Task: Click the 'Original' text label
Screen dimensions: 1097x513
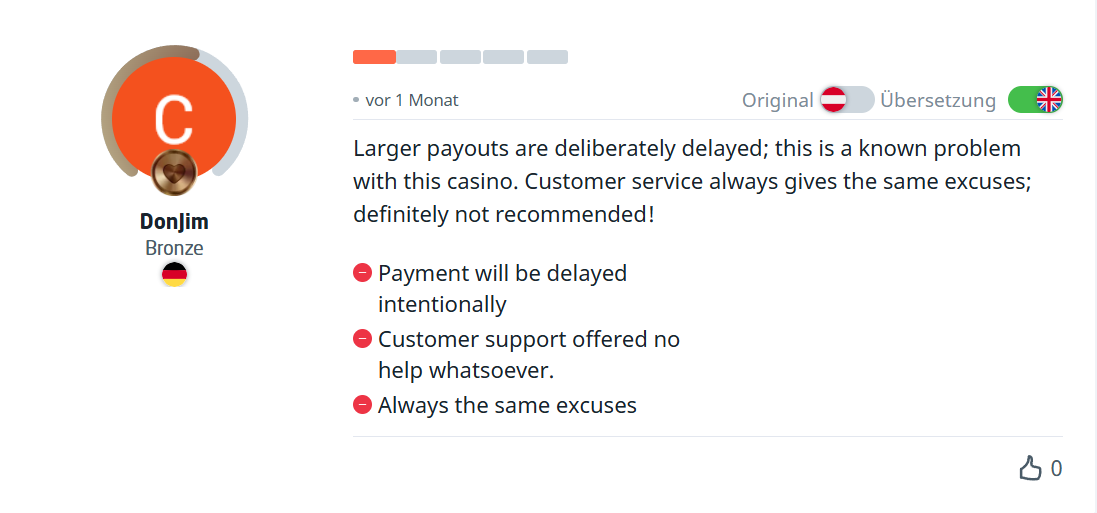Action: tap(777, 100)
